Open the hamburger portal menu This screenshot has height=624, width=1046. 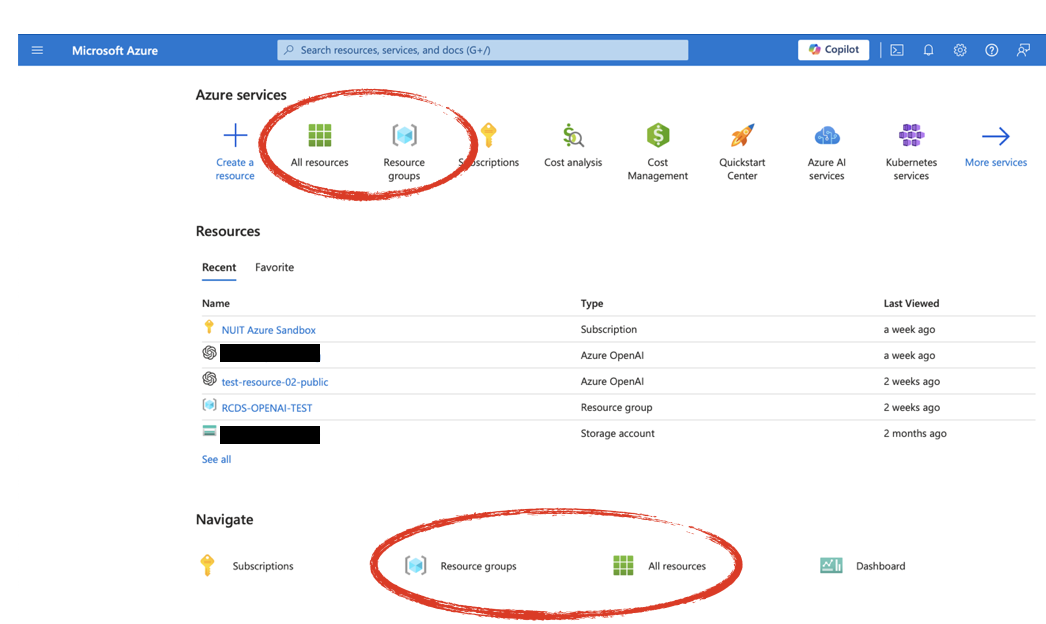click(38, 50)
